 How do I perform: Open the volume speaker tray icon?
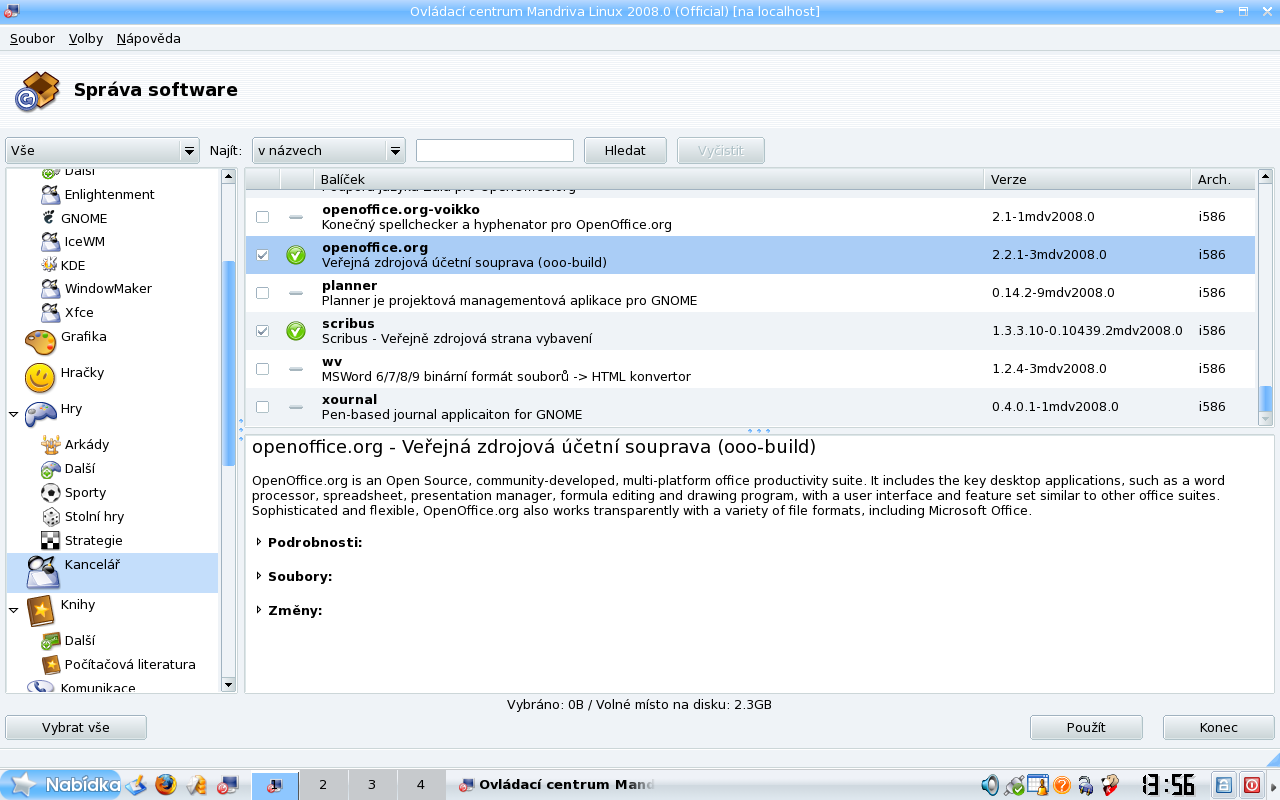990,785
